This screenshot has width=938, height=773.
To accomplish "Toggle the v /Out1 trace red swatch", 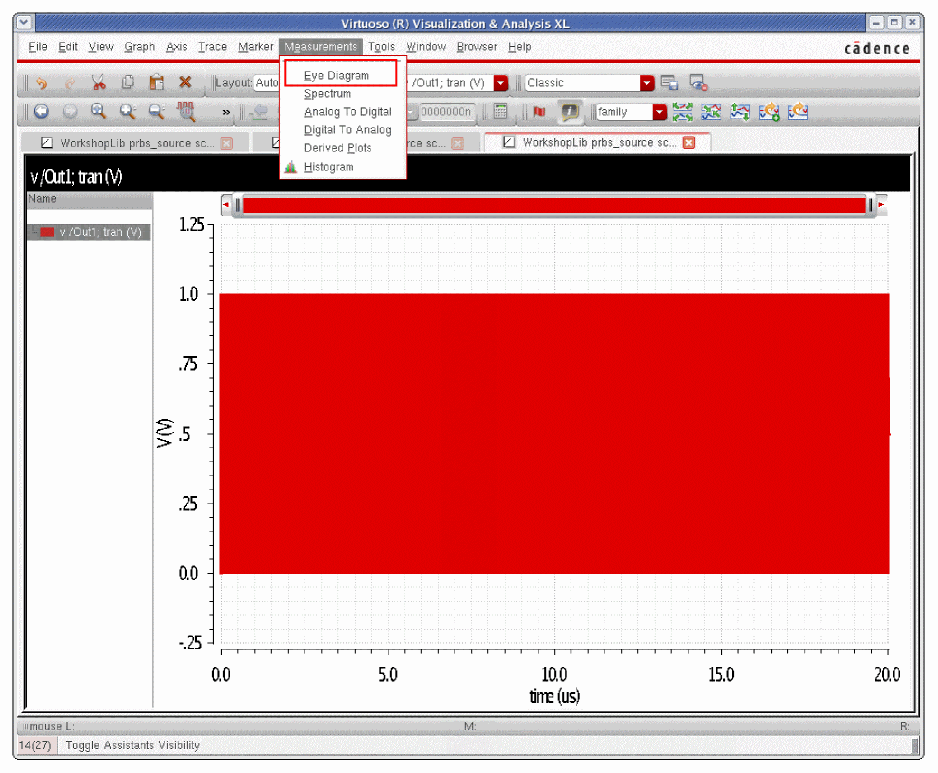I will (47, 232).
